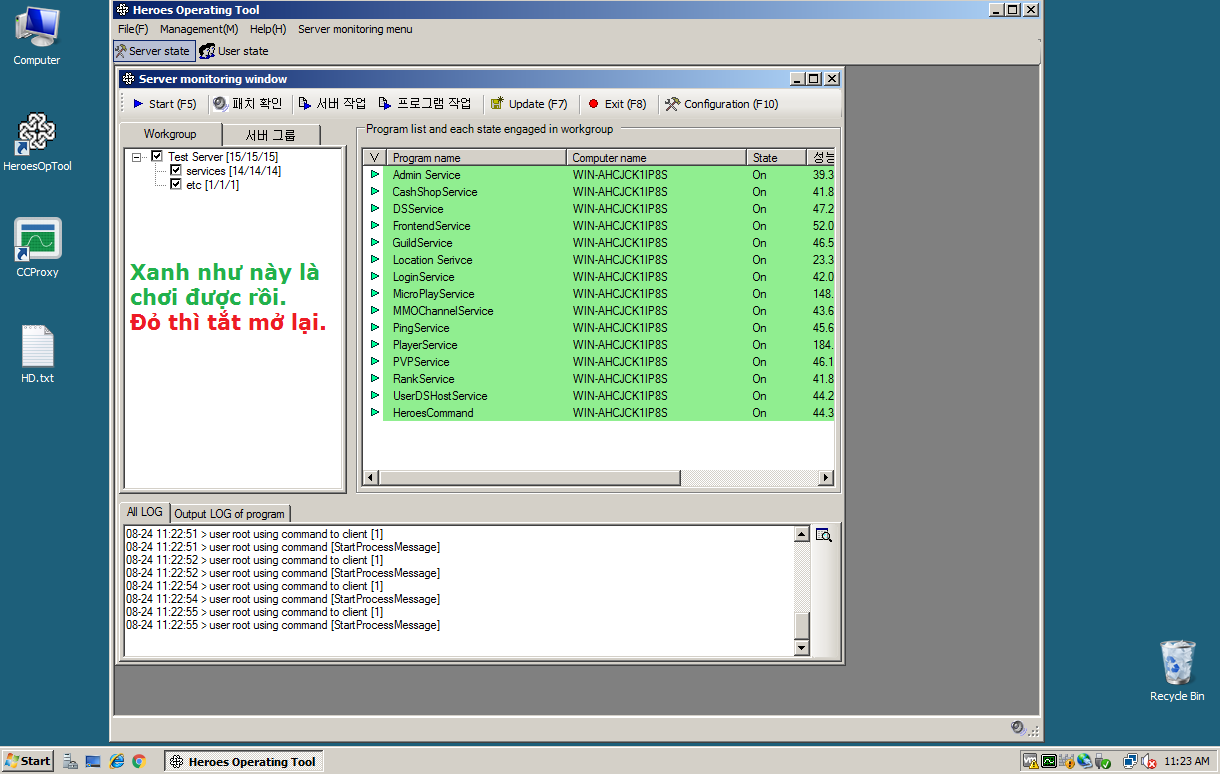Select the PVPService program name
This screenshot has height=774, width=1220.
pyautogui.click(x=420, y=362)
